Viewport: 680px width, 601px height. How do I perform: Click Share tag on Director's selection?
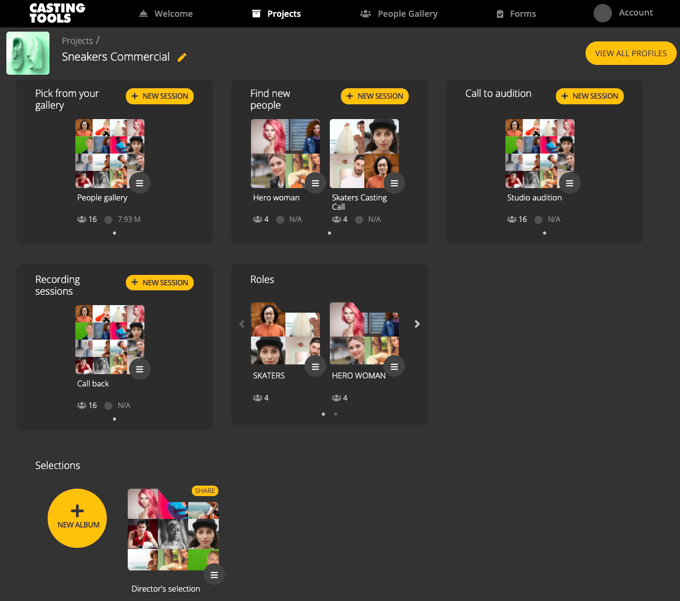(205, 490)
